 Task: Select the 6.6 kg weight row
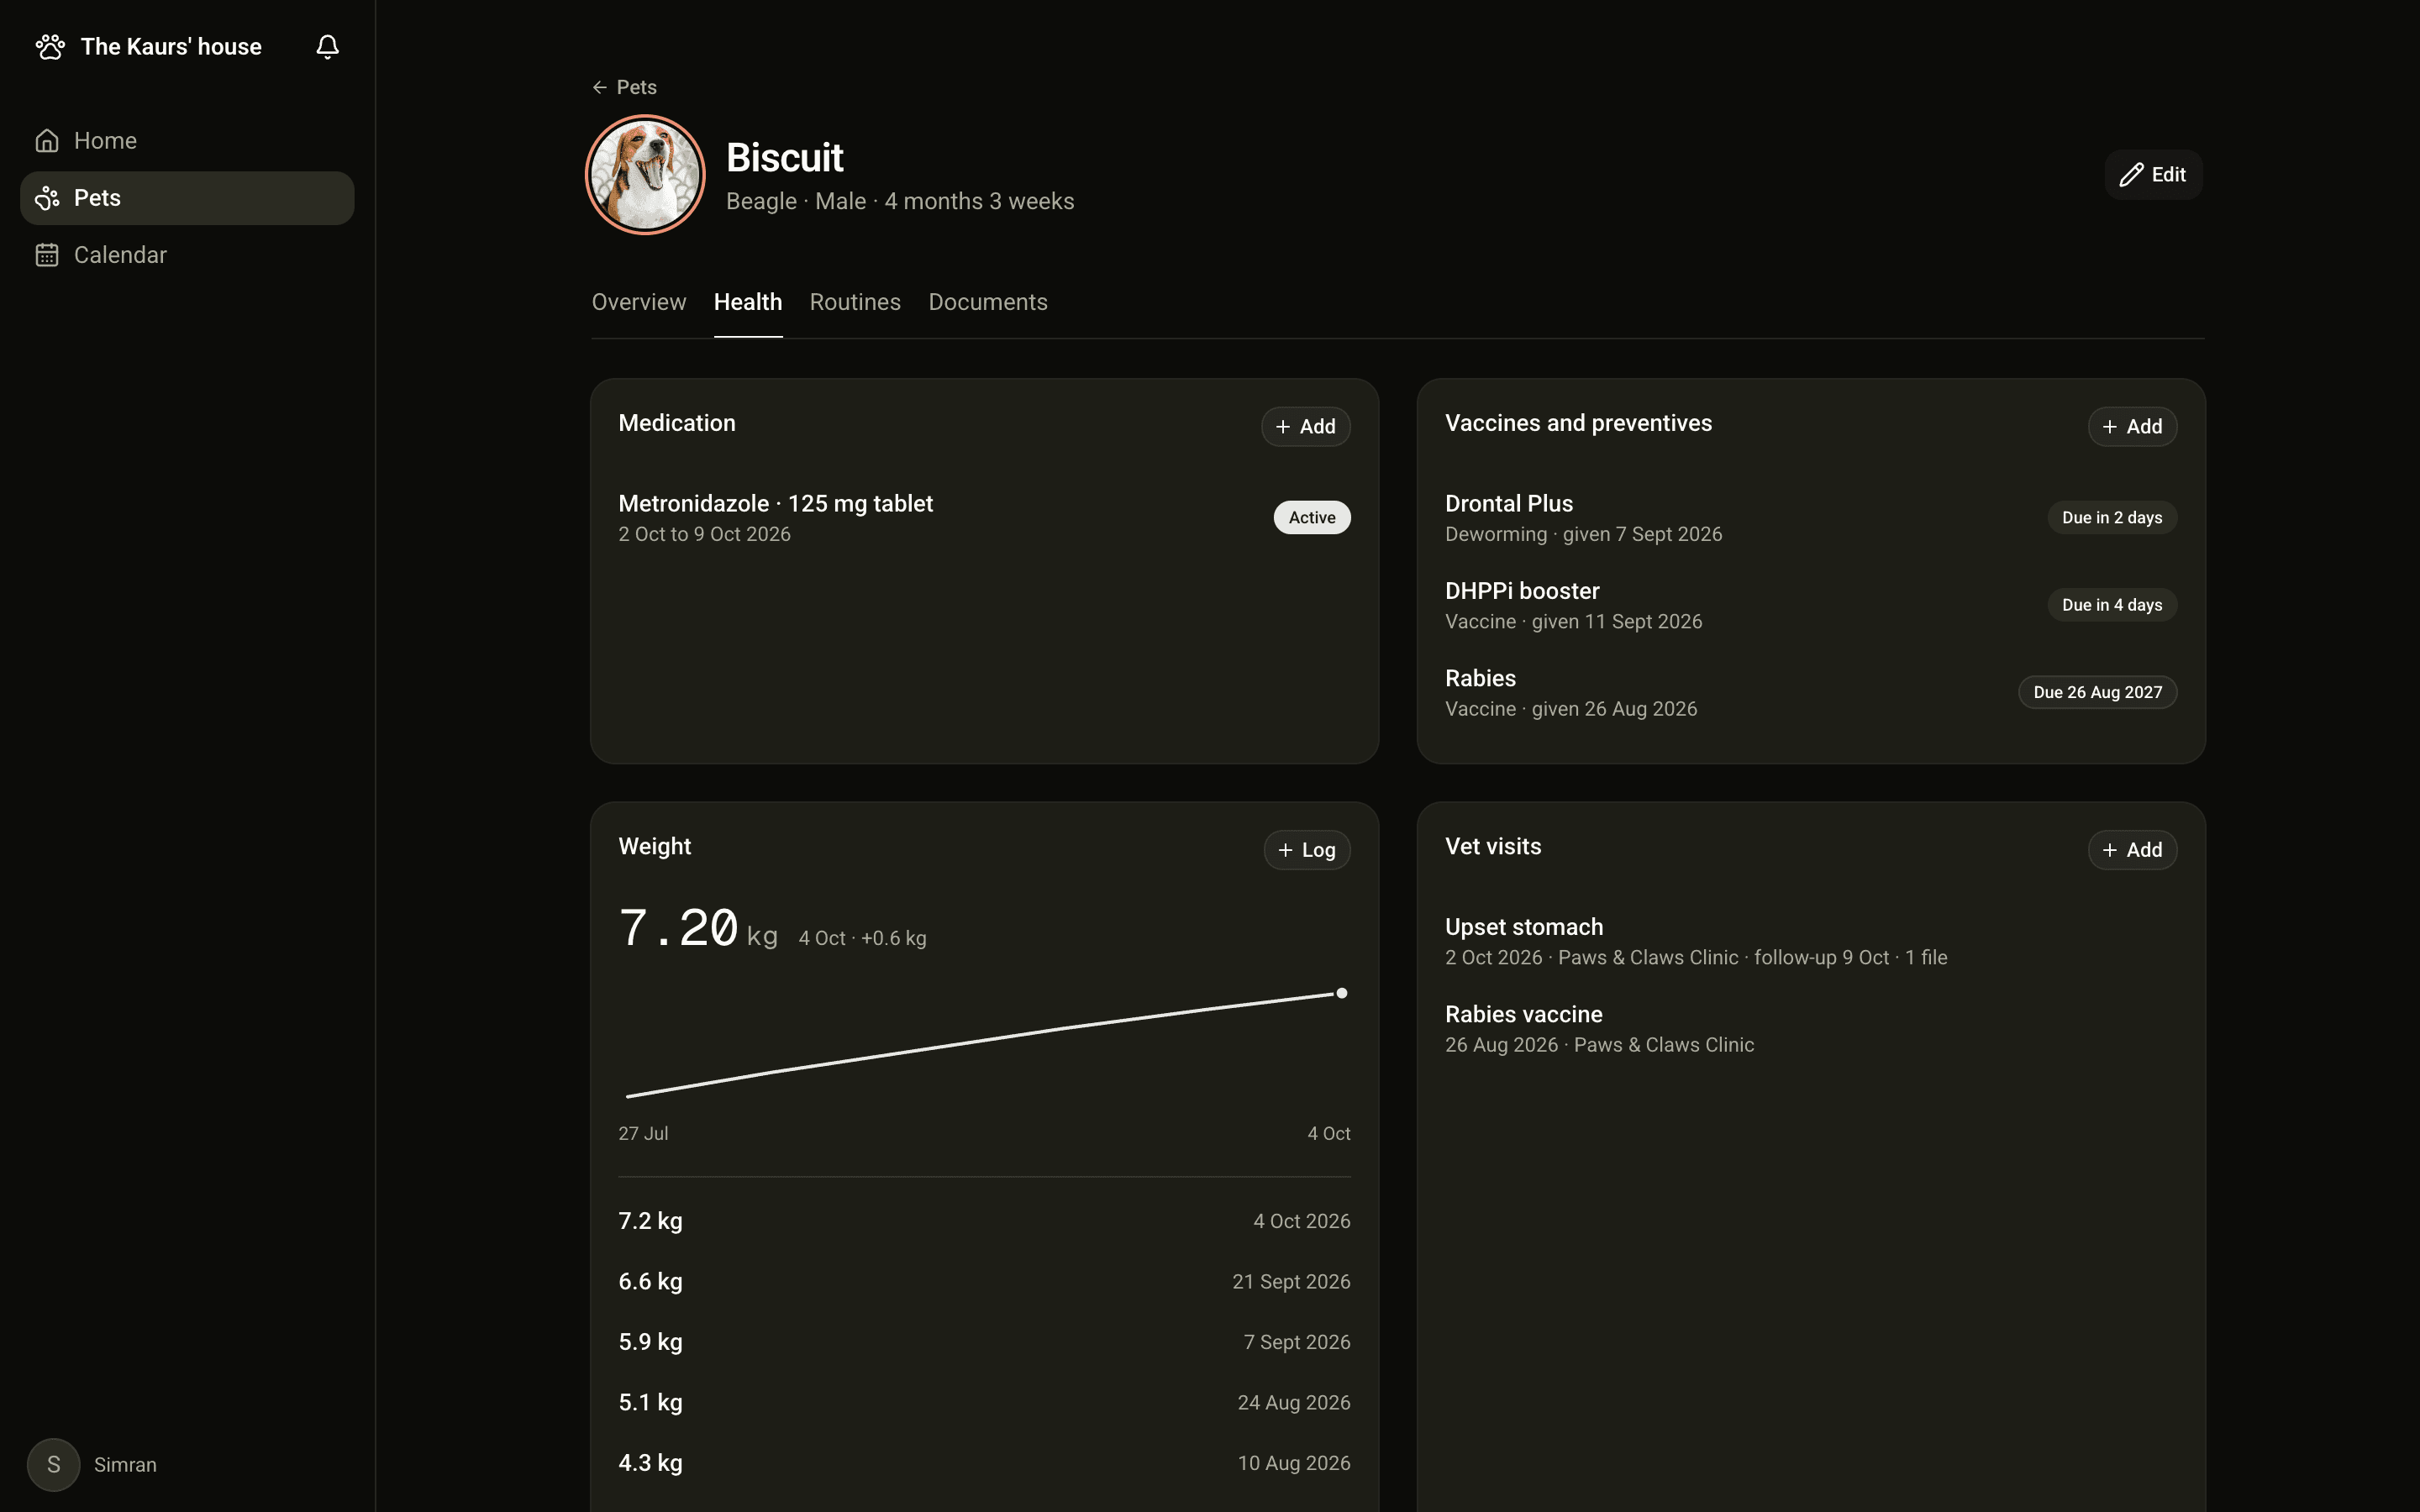click(984, 1282)
